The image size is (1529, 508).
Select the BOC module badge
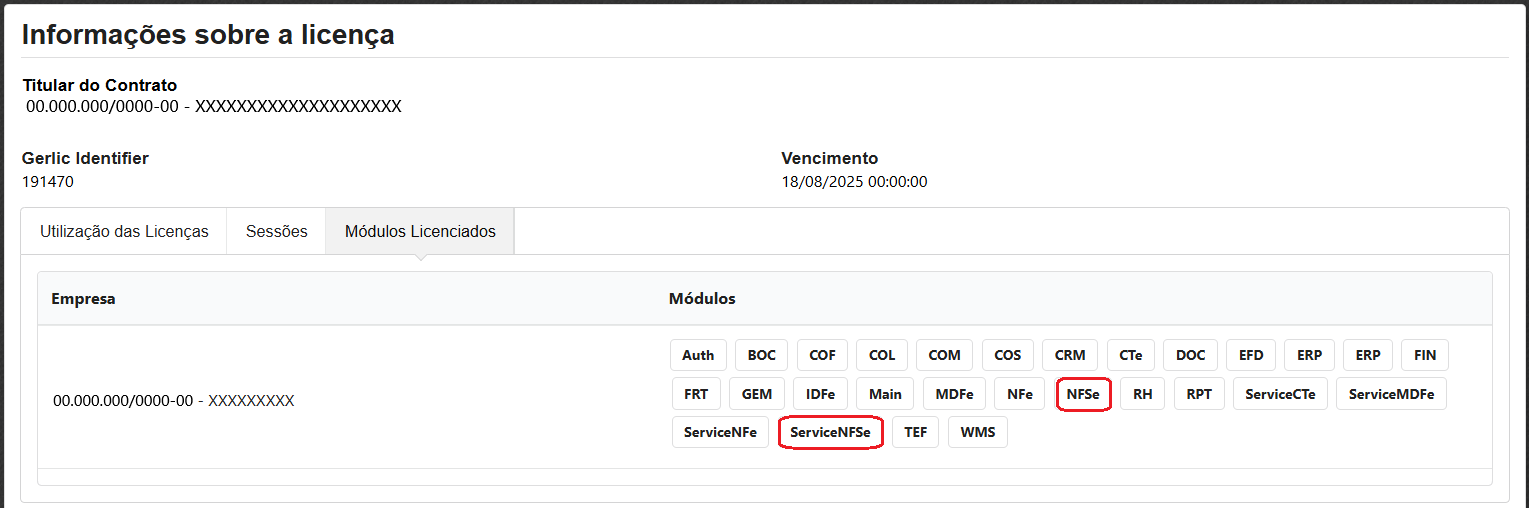(761, 355)
